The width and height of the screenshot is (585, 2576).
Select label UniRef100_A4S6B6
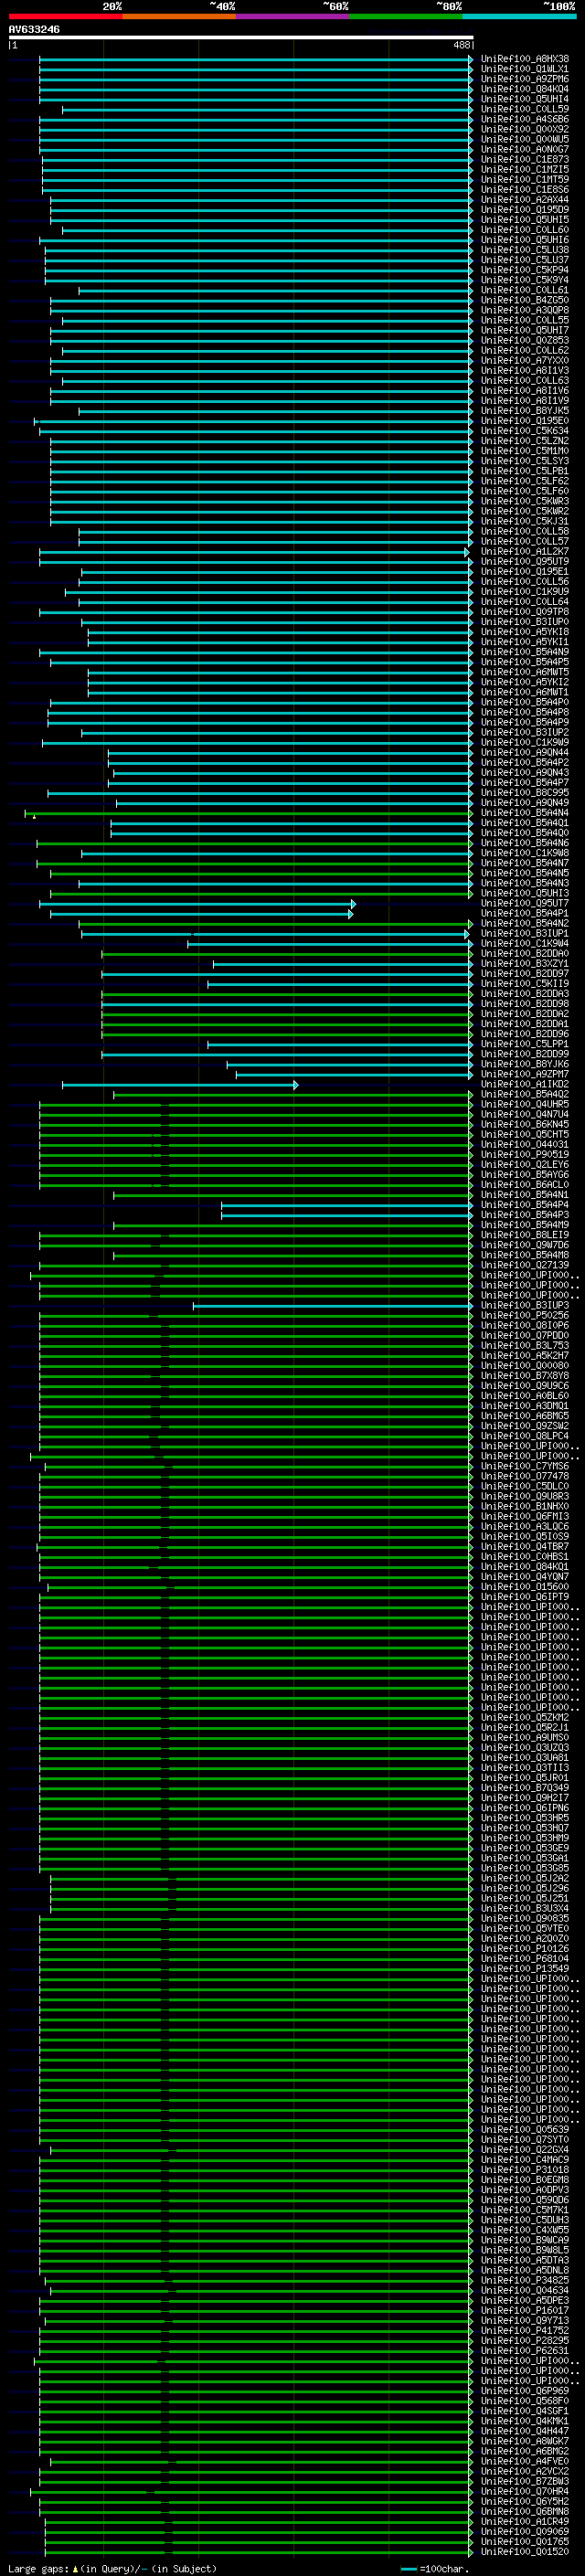click(525, 119)
